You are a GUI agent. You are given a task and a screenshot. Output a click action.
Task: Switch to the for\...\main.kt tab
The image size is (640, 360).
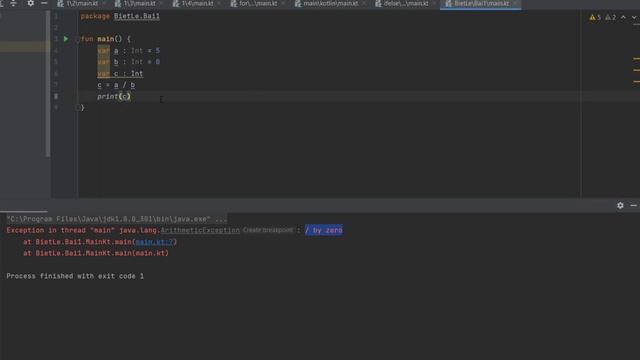[x=258, y=4]
